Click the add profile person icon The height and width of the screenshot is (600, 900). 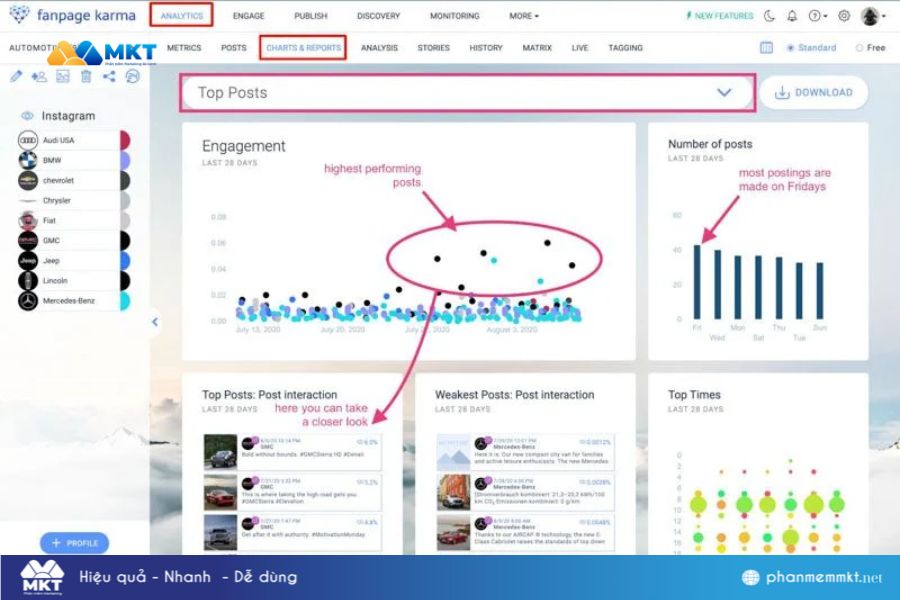point(39,76)
